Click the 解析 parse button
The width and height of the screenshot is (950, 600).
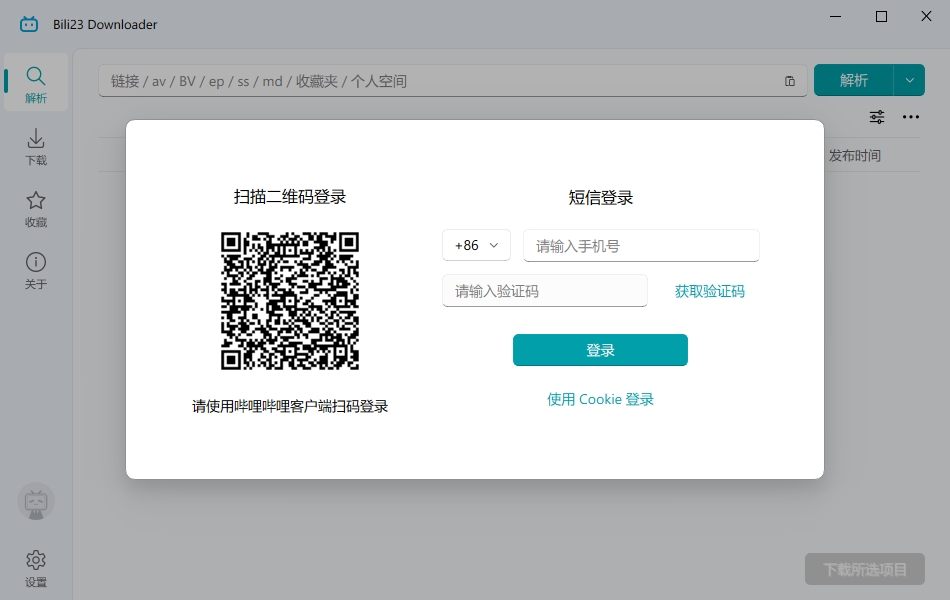click(854, 80)
